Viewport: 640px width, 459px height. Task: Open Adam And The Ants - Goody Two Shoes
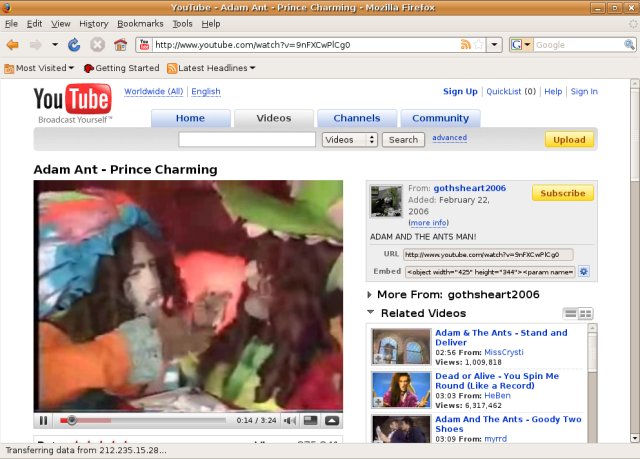[508, 424]
